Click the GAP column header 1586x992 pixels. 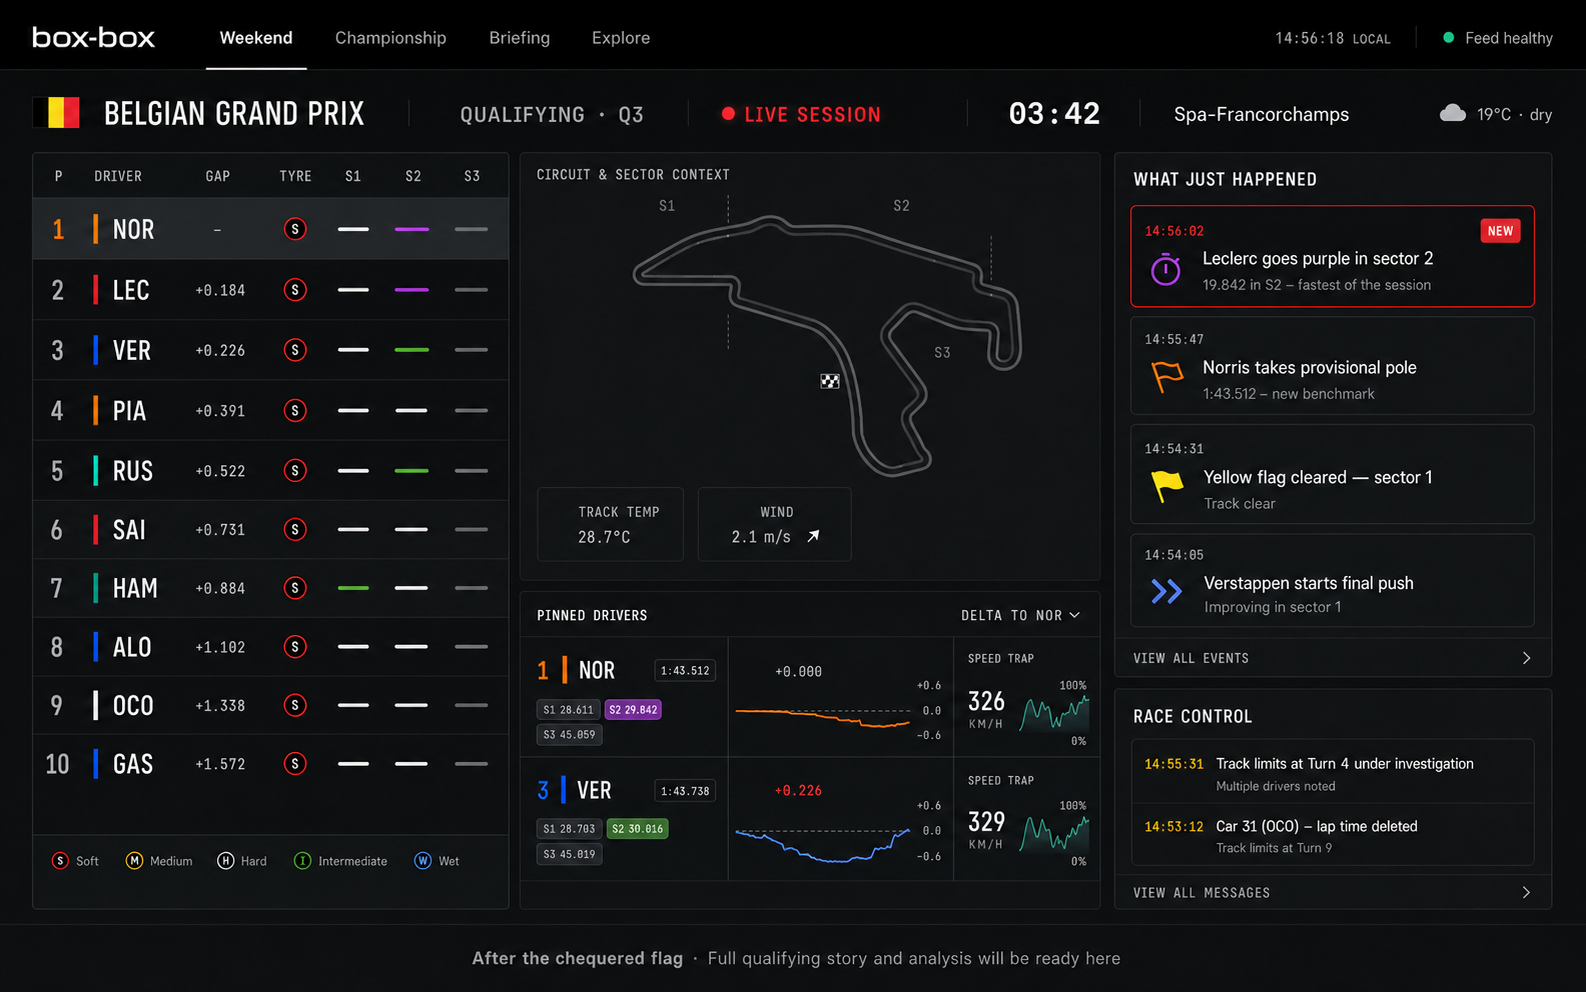218,176
